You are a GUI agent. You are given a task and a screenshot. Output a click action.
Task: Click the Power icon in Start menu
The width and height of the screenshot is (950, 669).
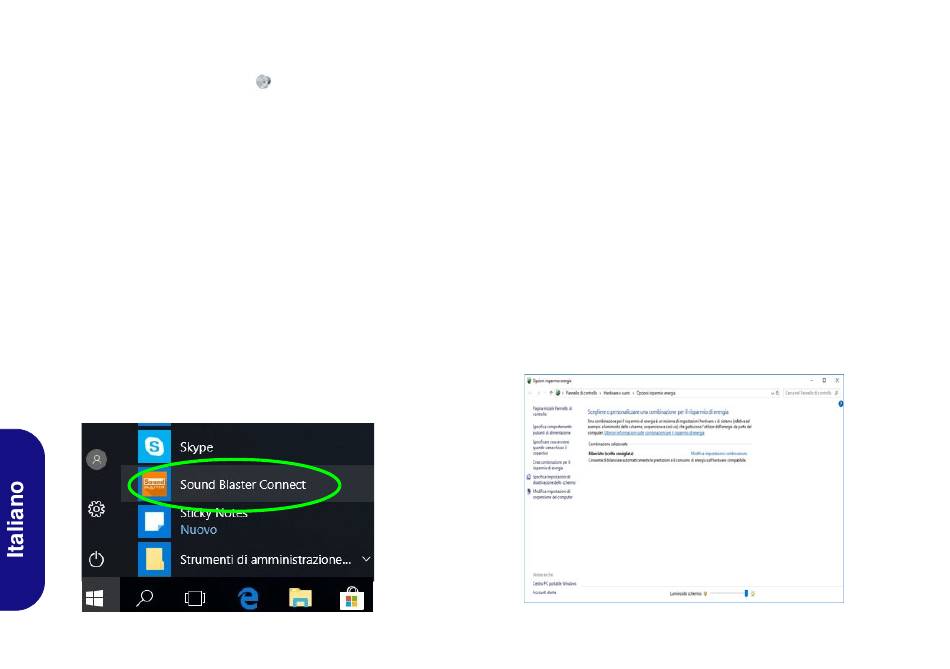pyautogui.click(x=96, y=559)
